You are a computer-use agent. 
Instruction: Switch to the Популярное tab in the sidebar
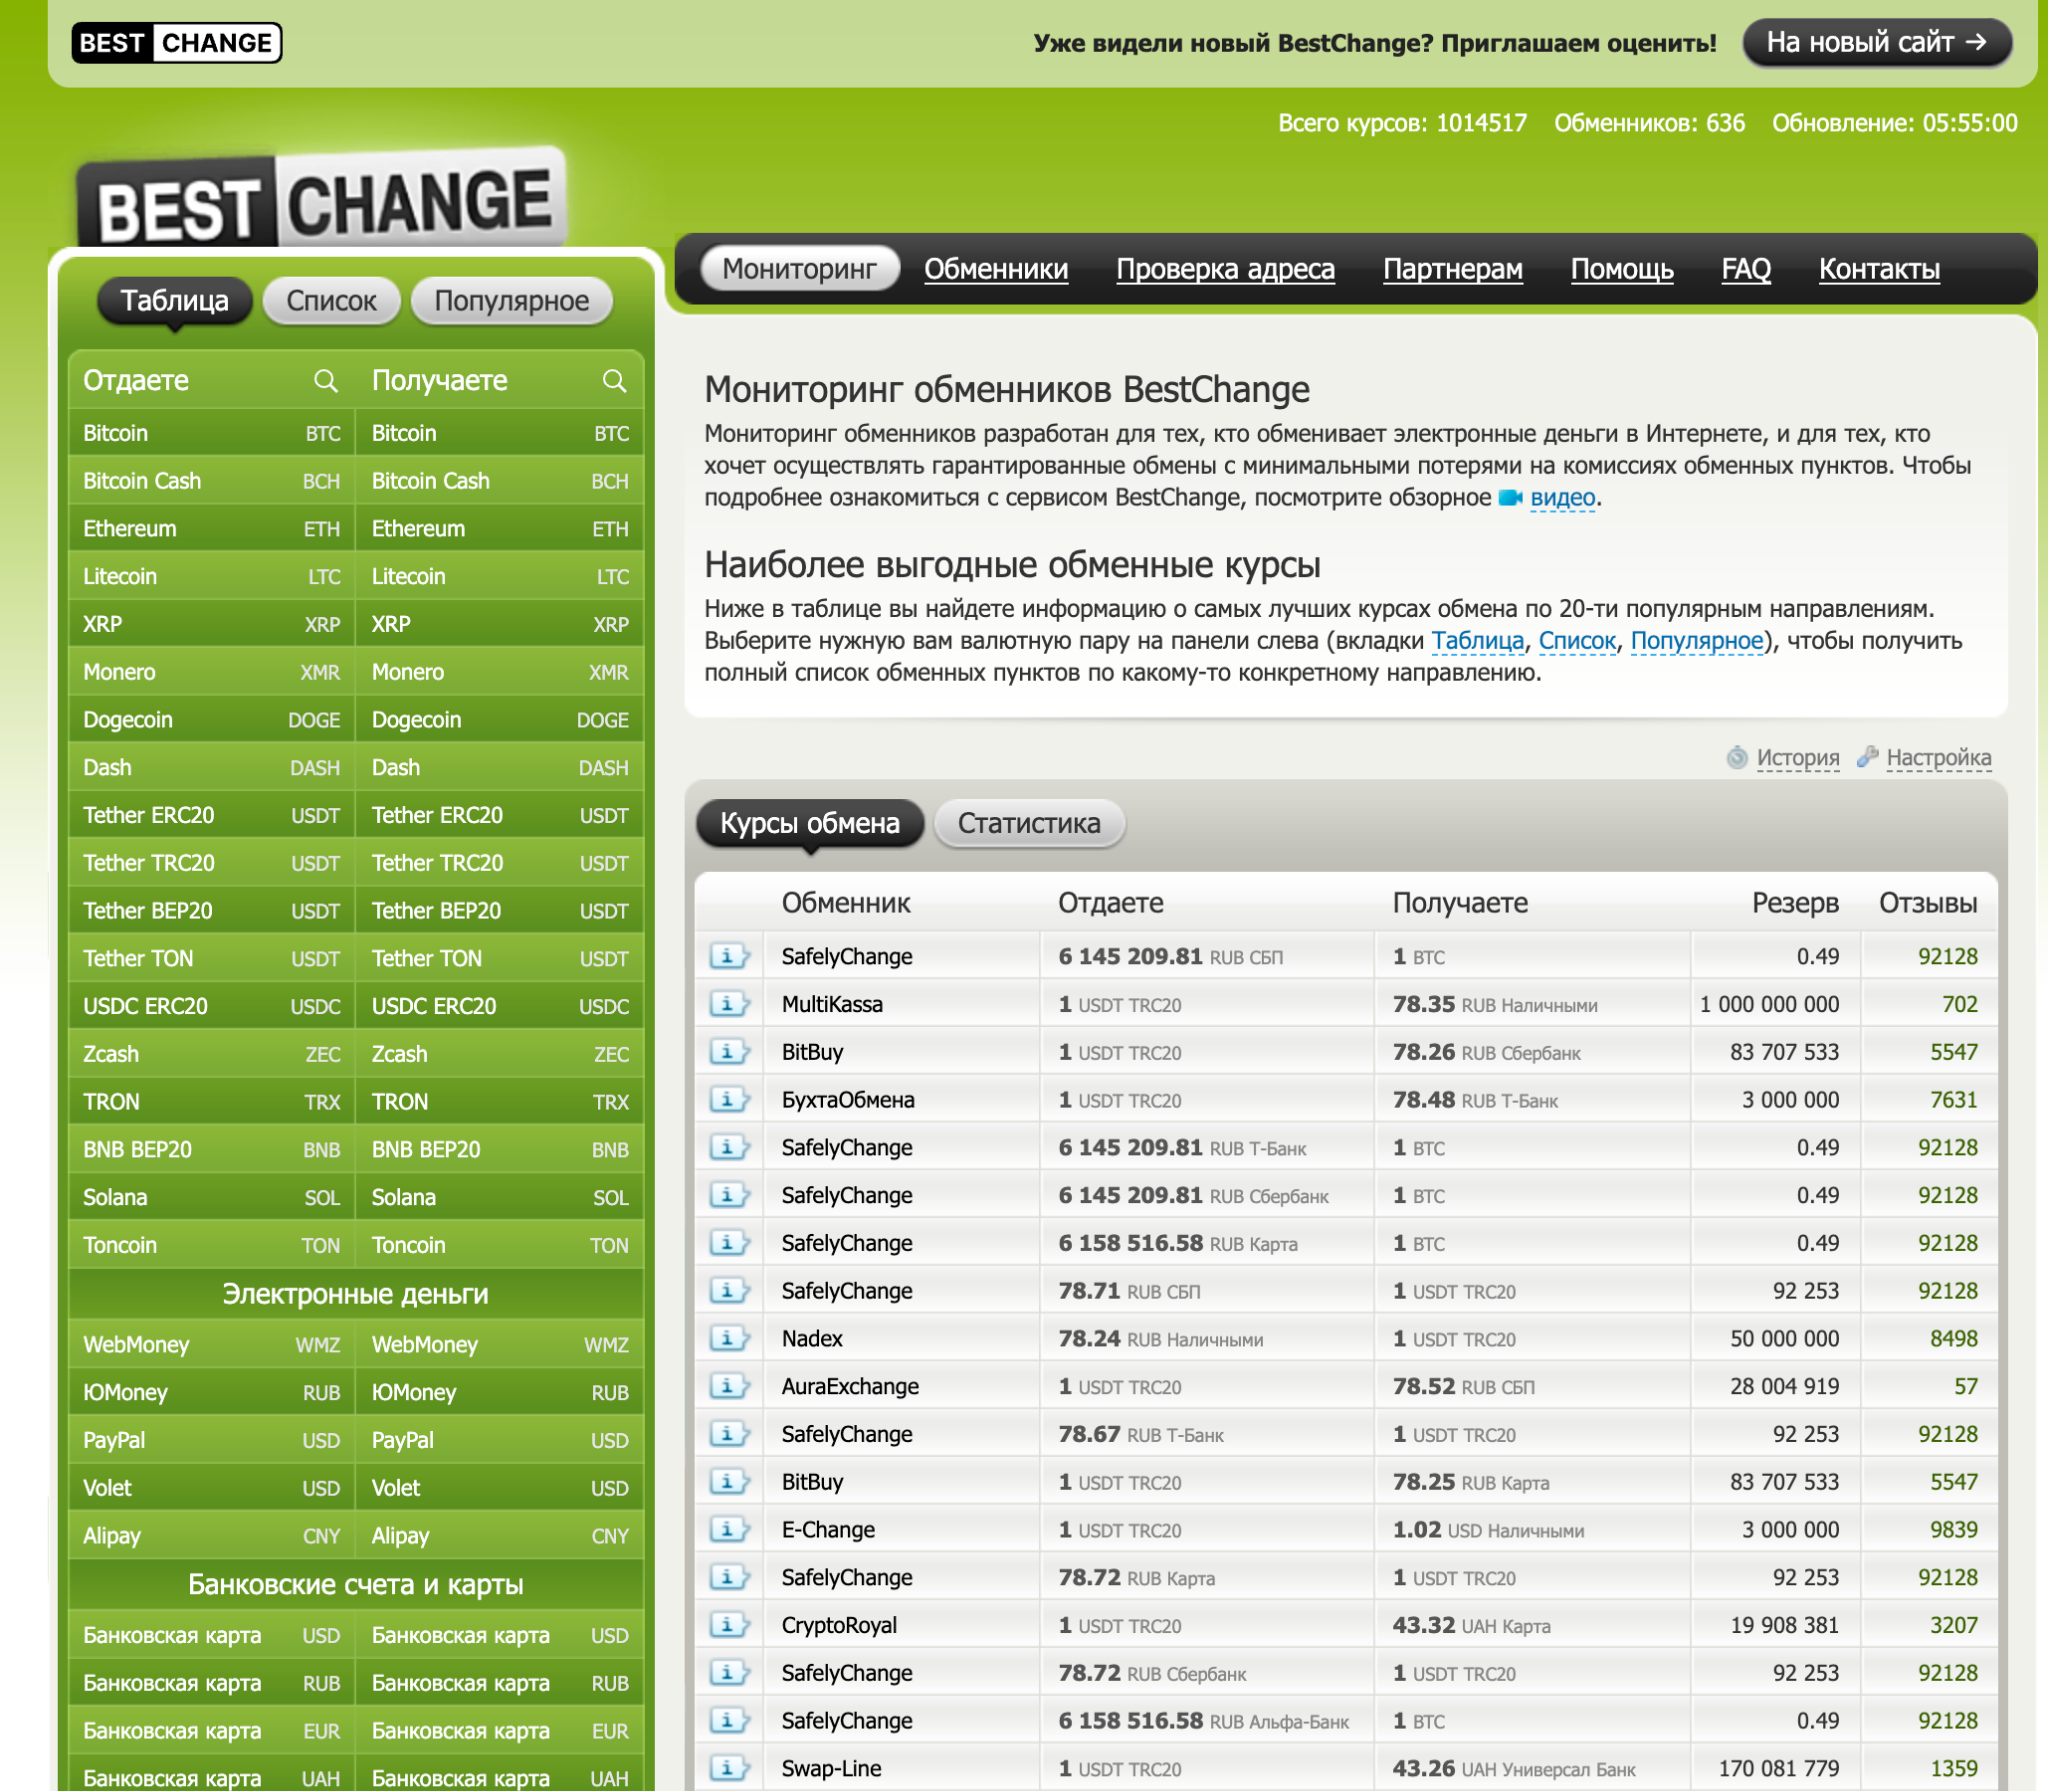511,301
